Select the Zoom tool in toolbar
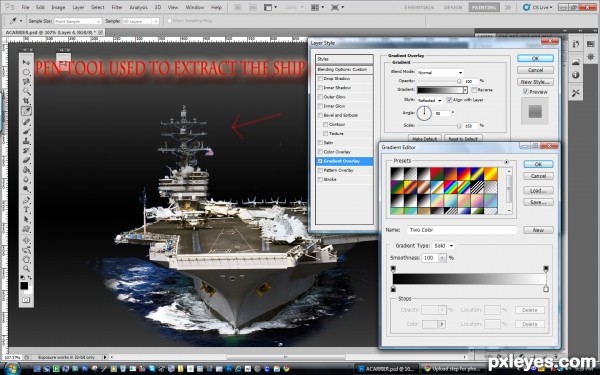 tap(26, 269)
